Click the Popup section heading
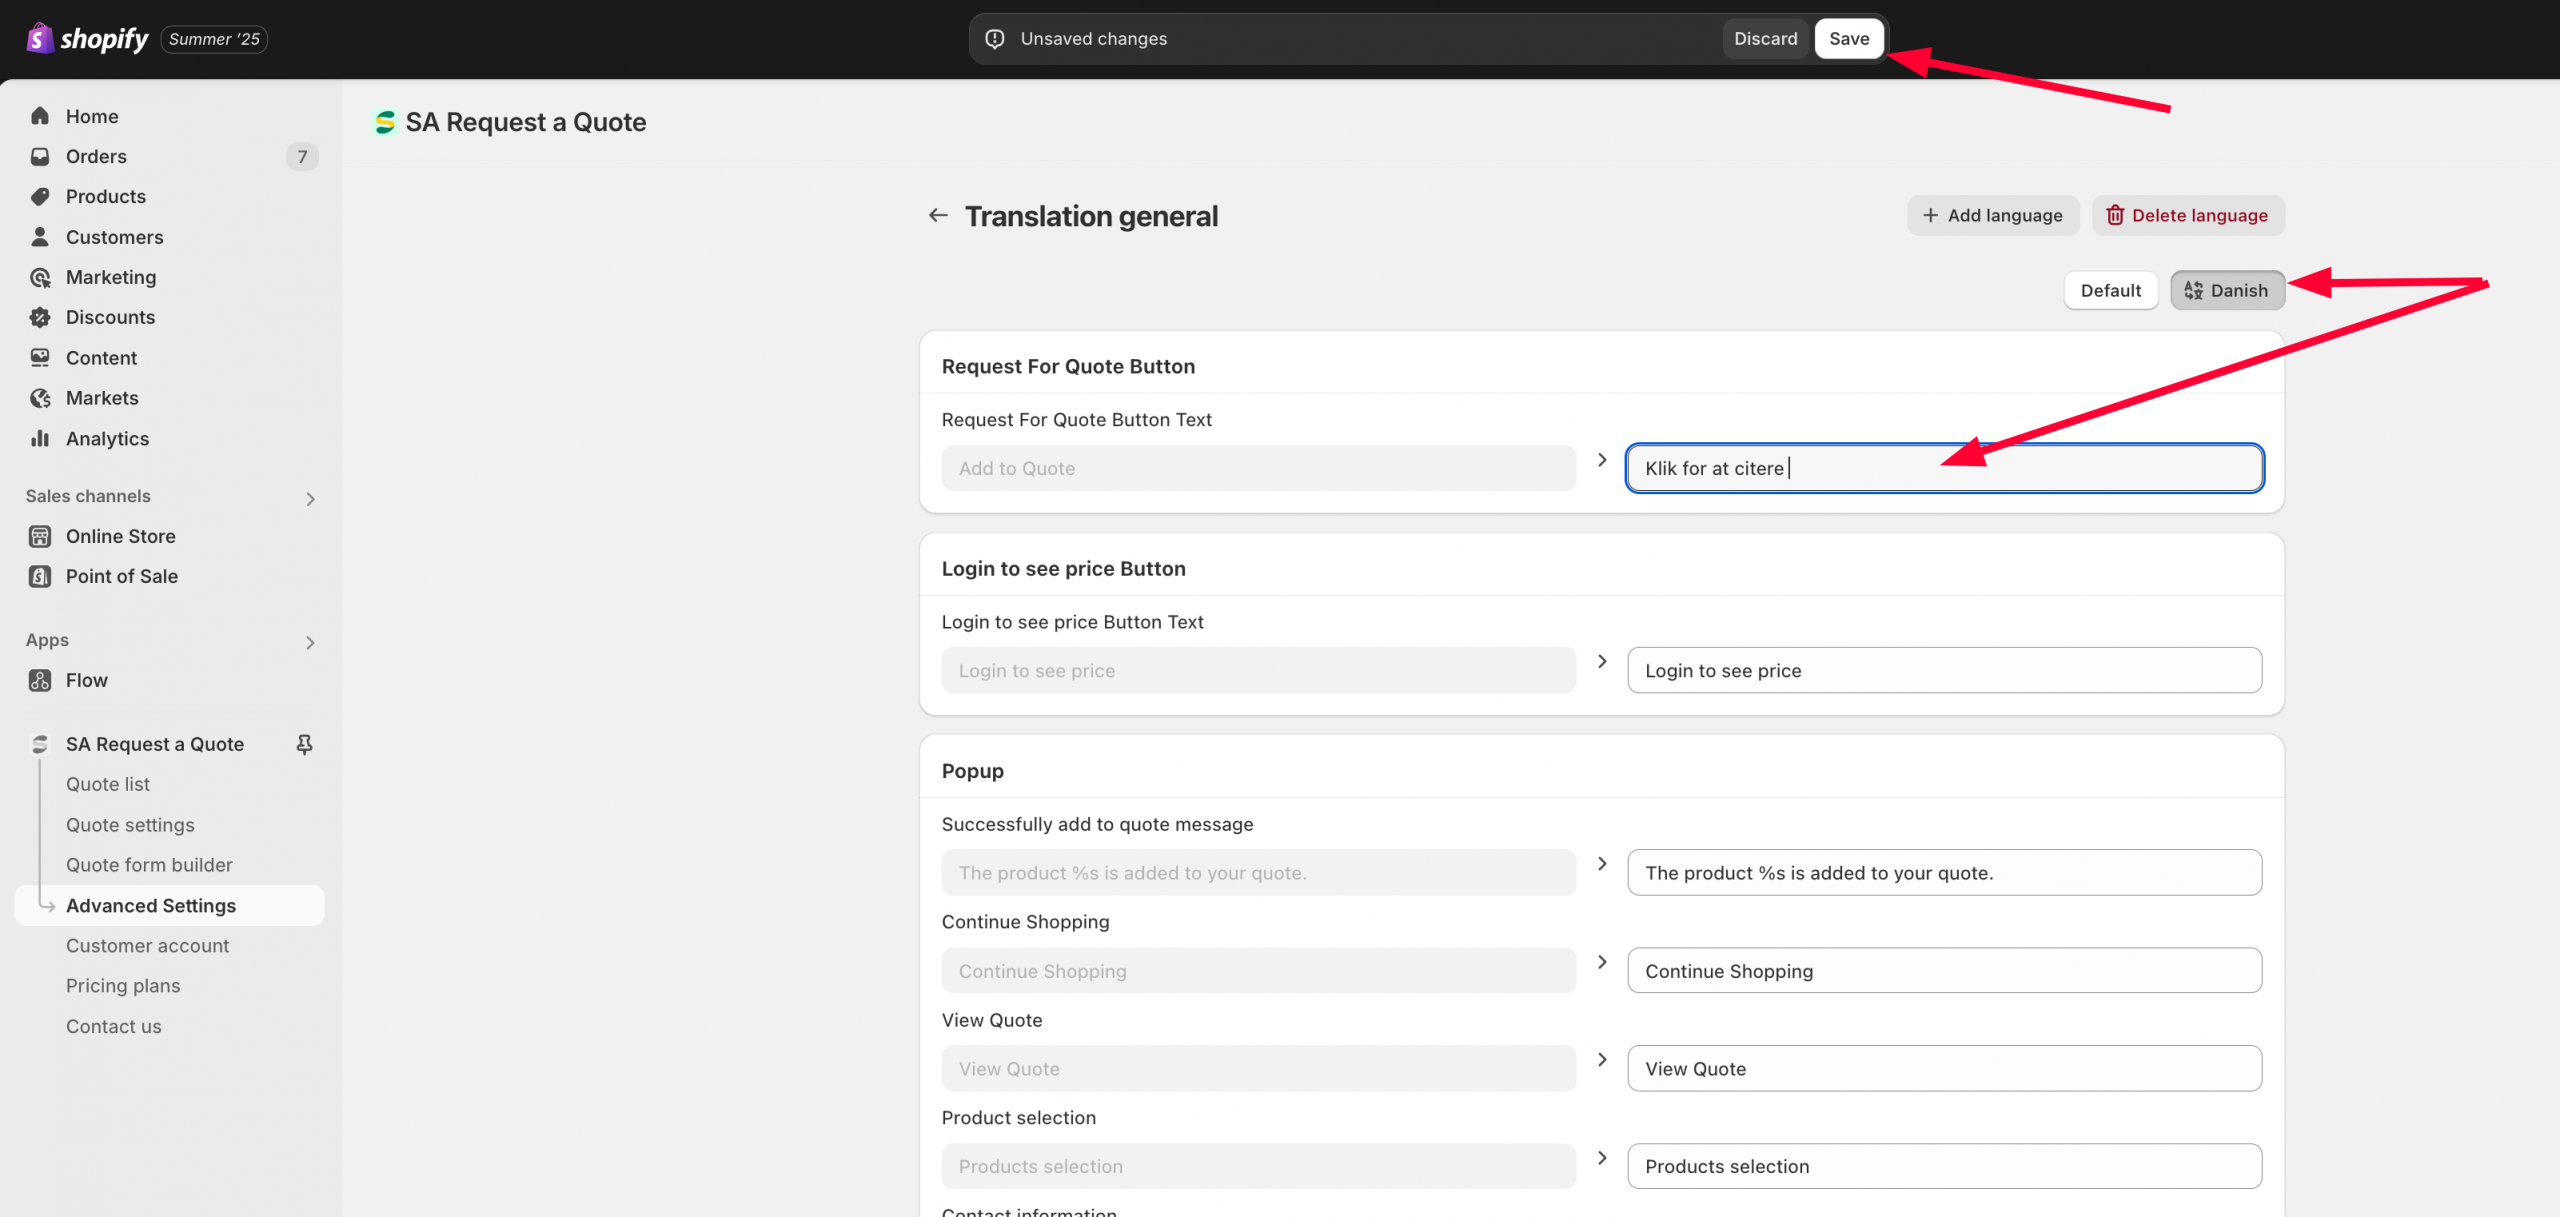The height and width of the screenshot is (1217, 2560). [972, 770]
